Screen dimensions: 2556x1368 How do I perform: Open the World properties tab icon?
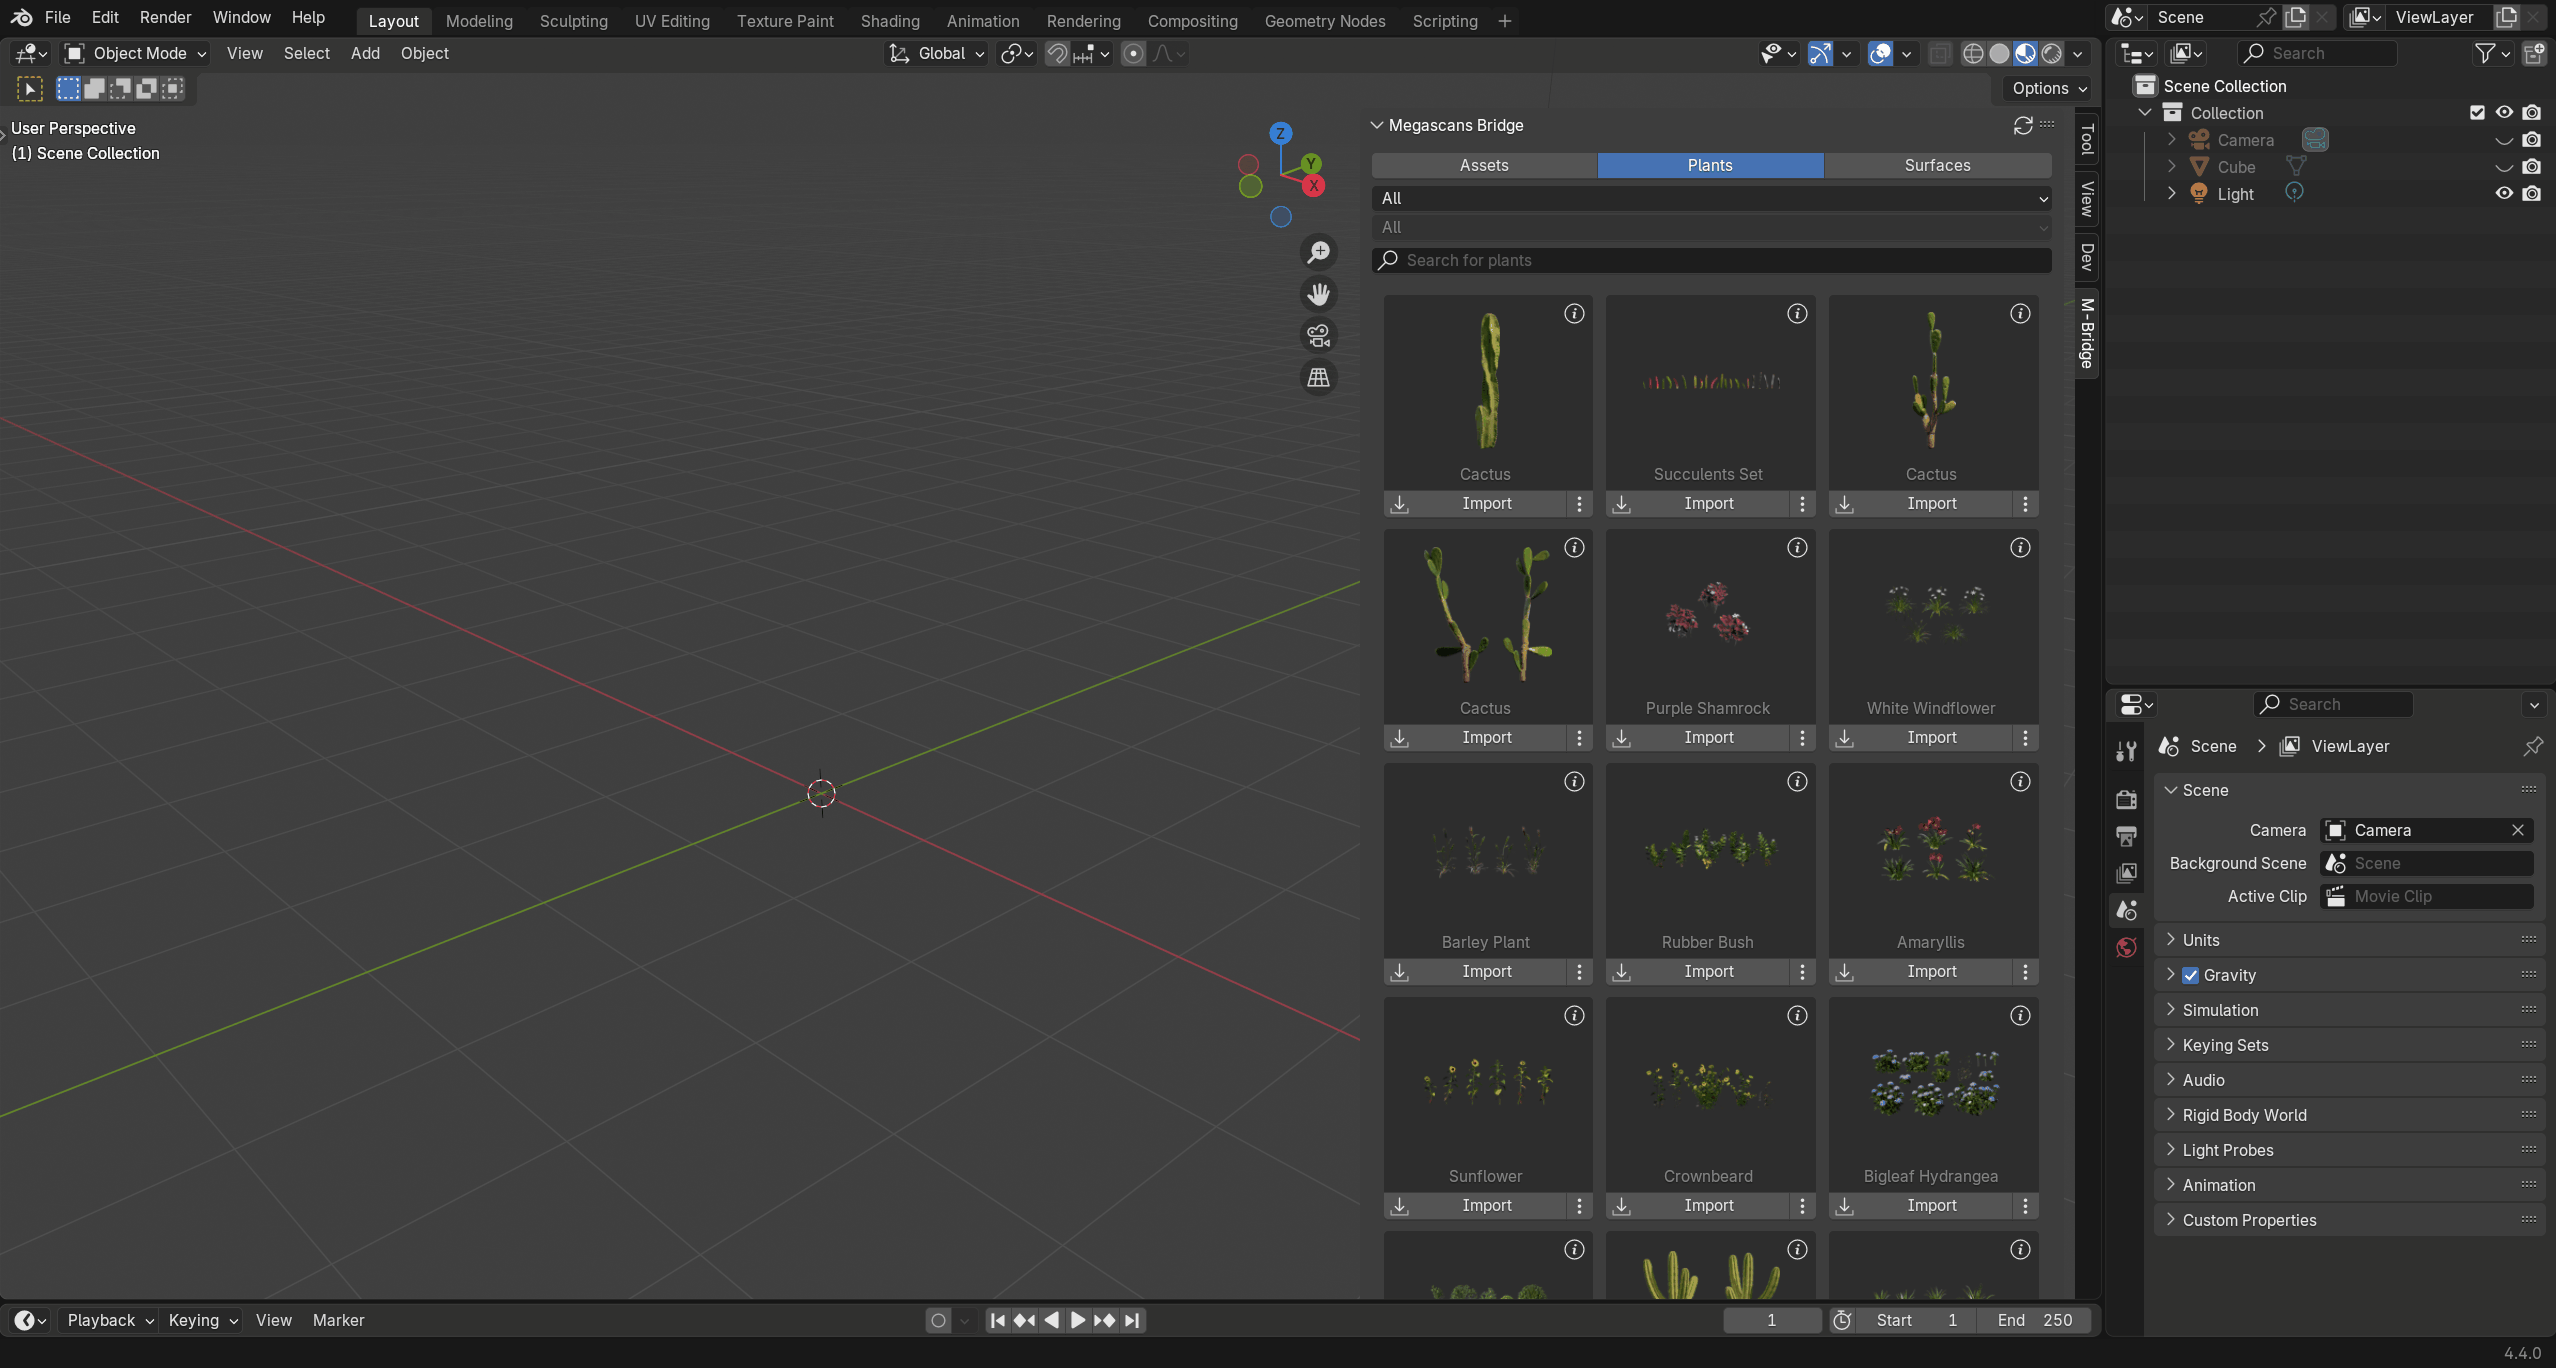coord(2126,947)
